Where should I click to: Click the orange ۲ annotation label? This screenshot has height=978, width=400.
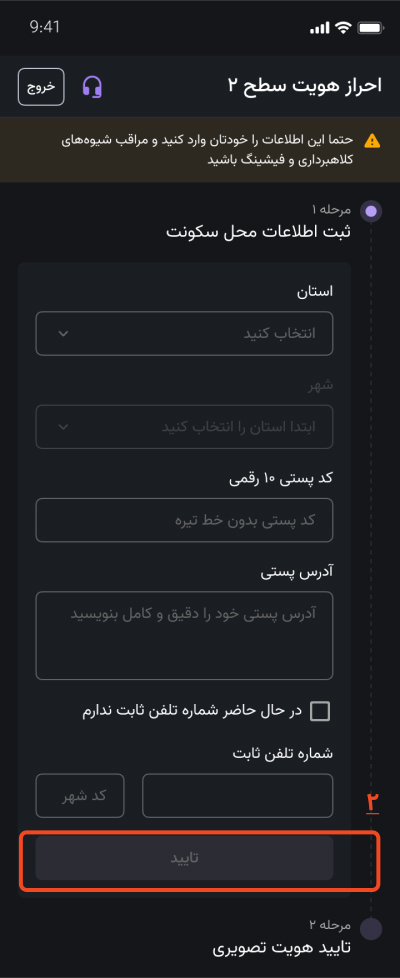[373, 803]
